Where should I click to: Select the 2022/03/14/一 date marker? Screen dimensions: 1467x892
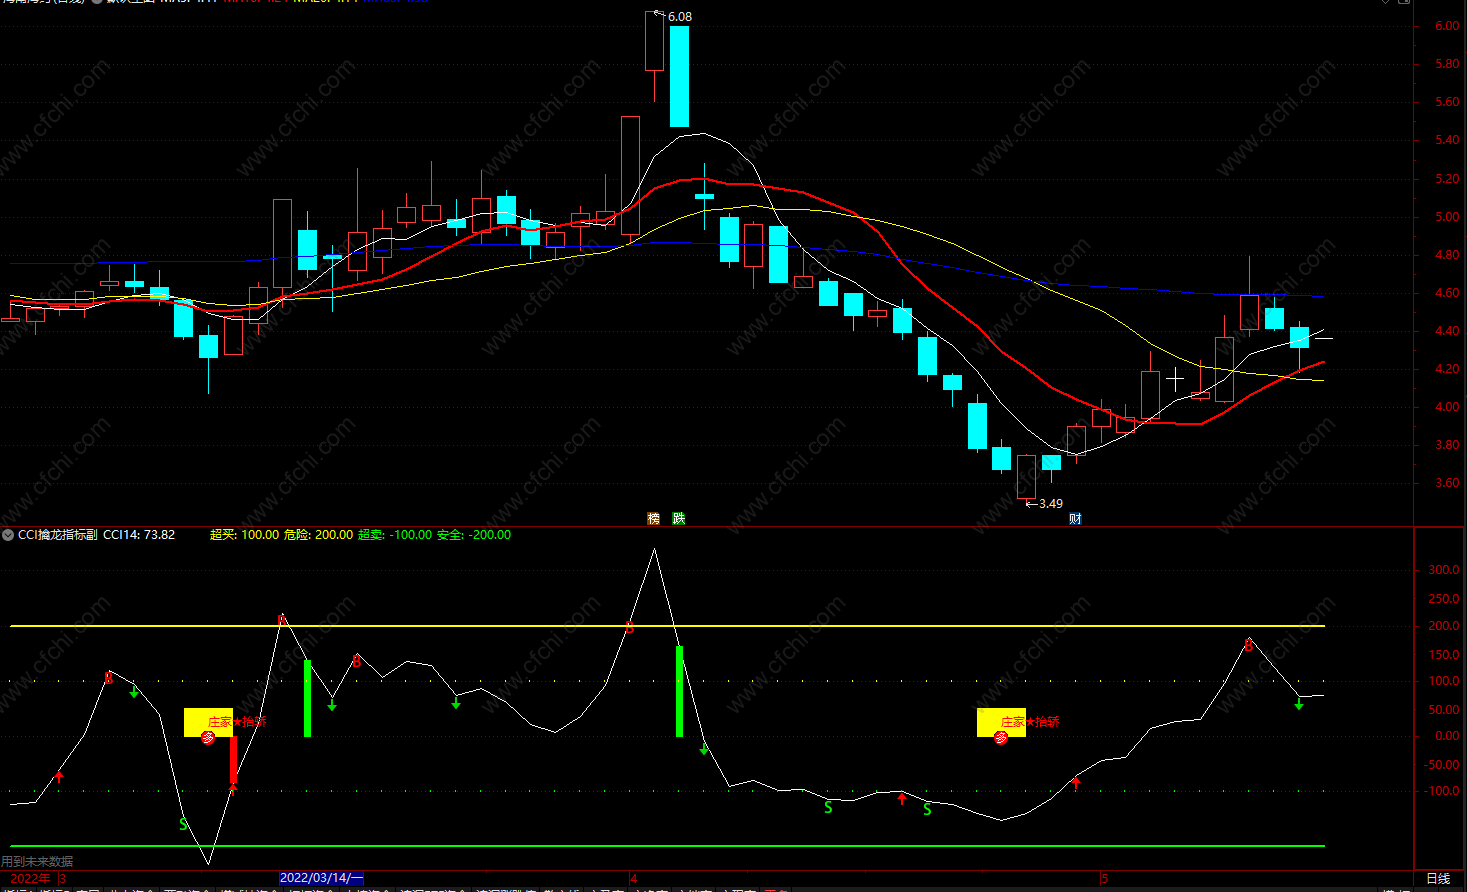pyautogui.click(x=321, y=878)
